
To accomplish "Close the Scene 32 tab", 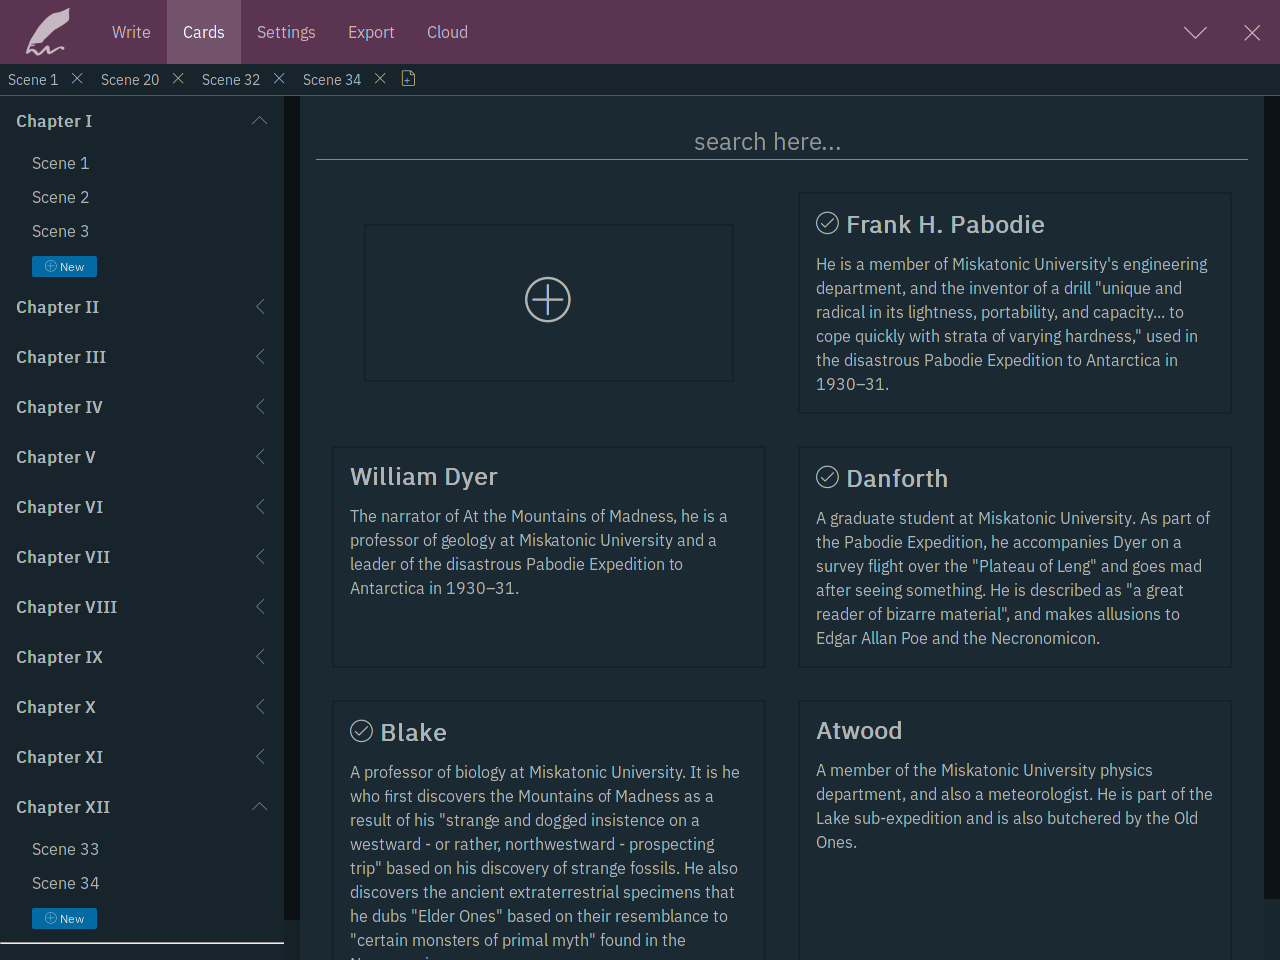I will tap(279, 78).
